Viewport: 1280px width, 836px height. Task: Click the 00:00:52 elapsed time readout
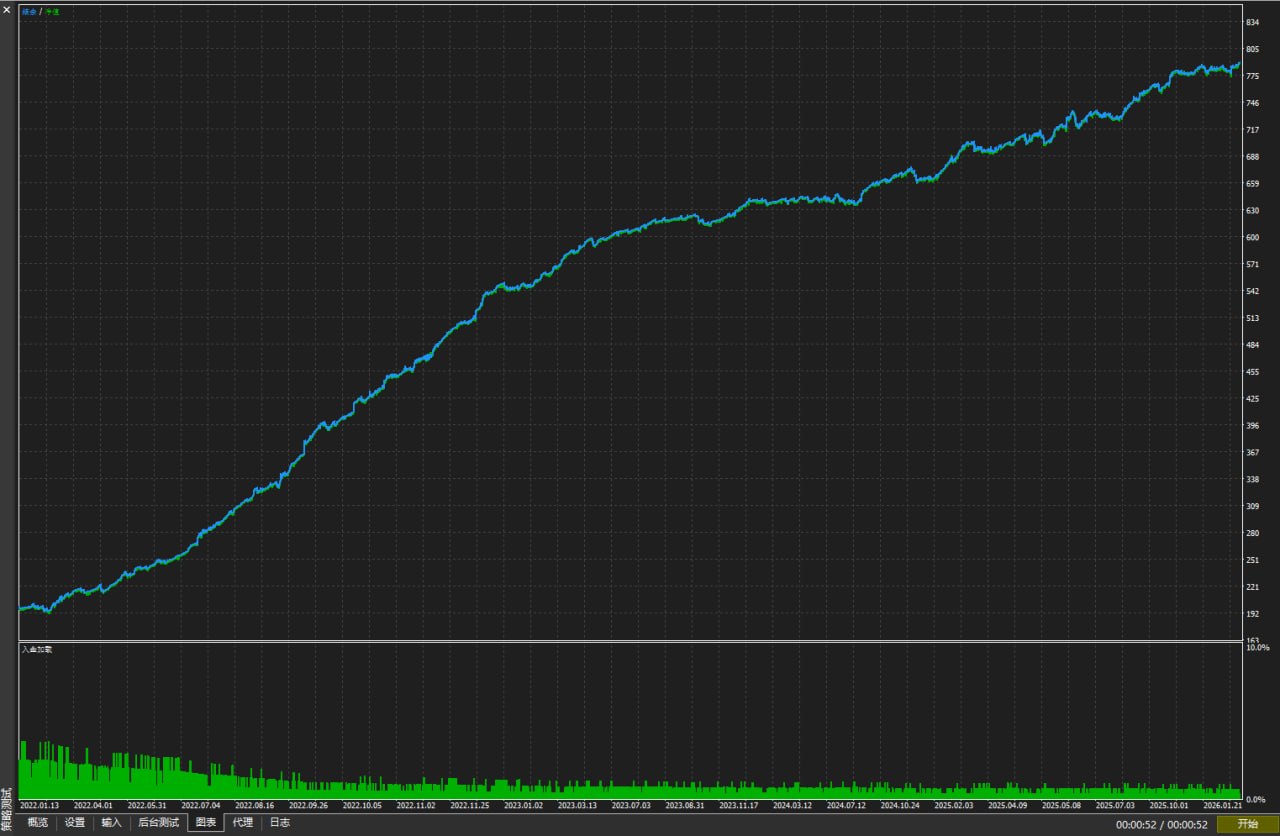[1135, 825]
